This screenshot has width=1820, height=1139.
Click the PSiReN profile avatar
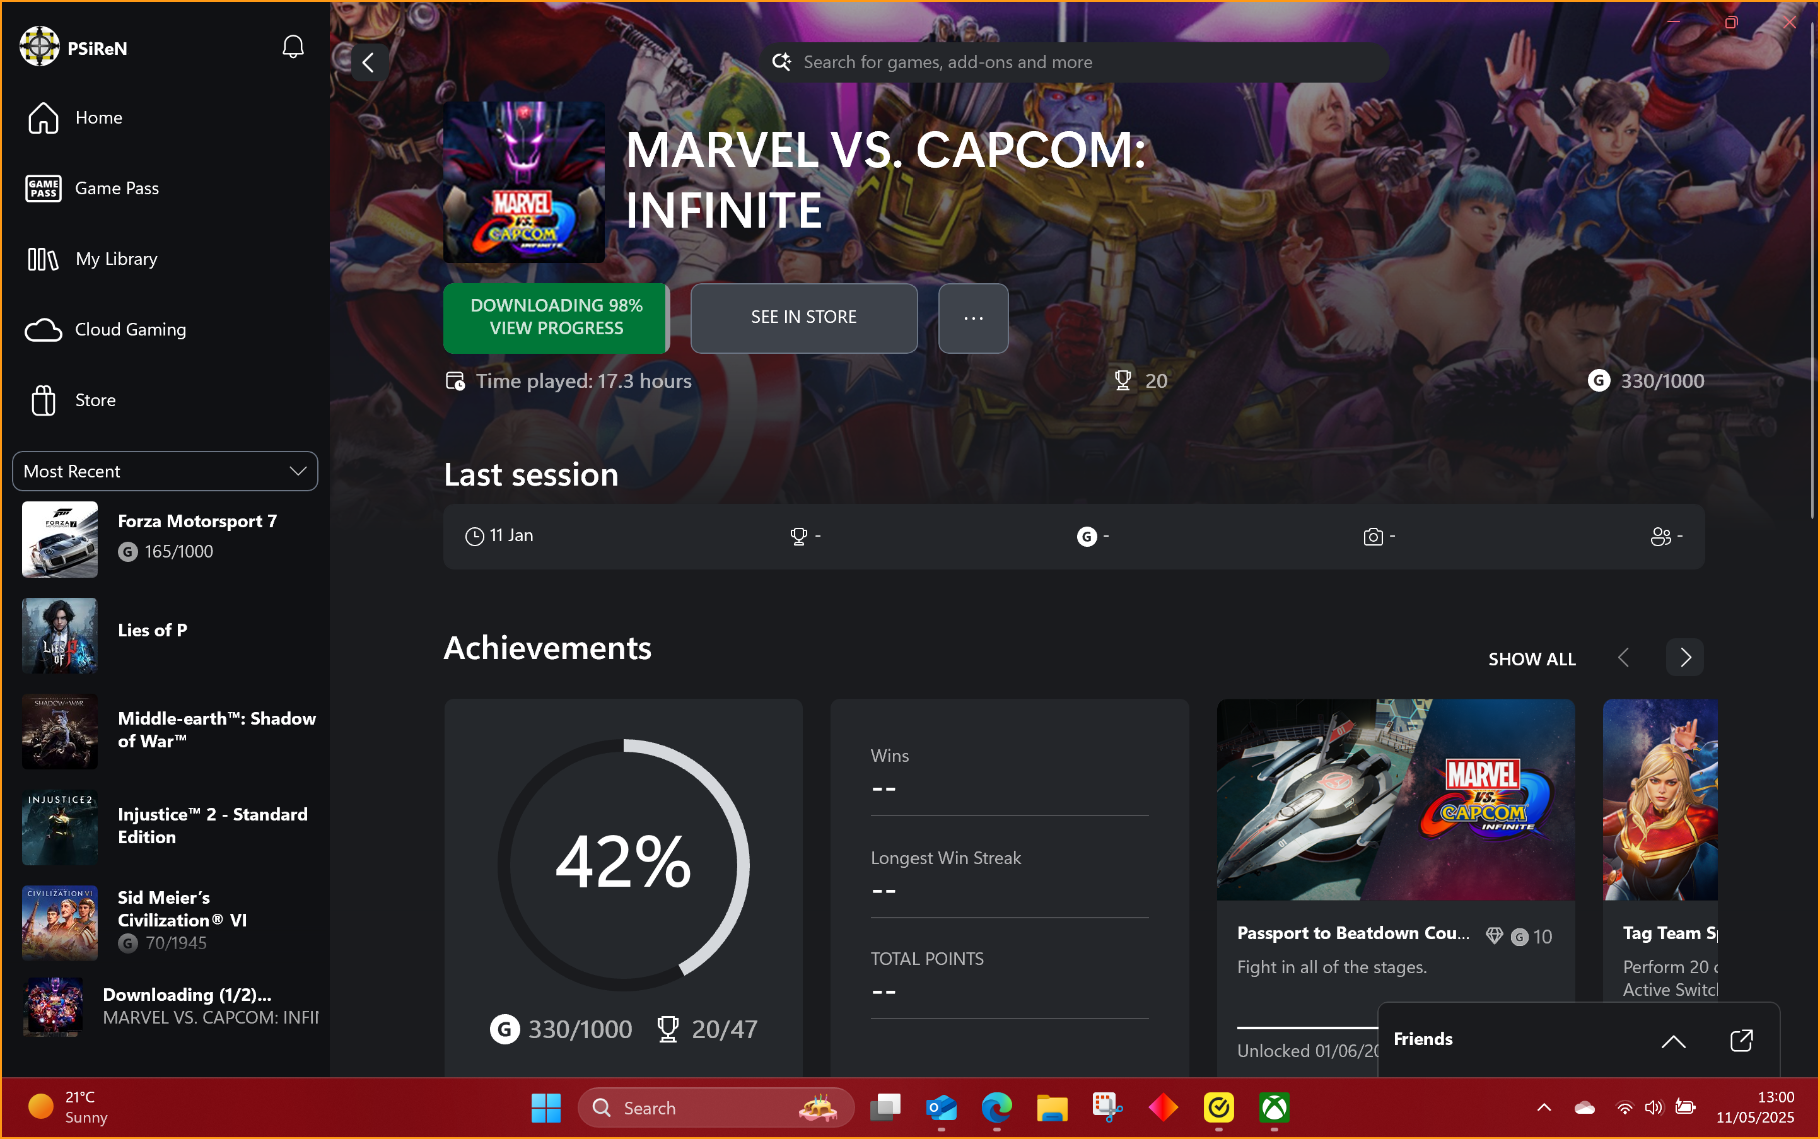40,47
